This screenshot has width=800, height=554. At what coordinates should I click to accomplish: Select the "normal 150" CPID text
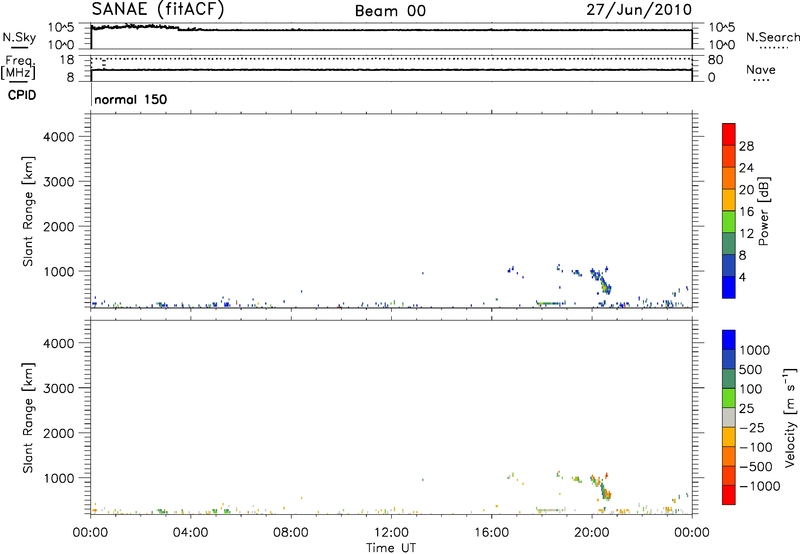[x=131, y=99]
